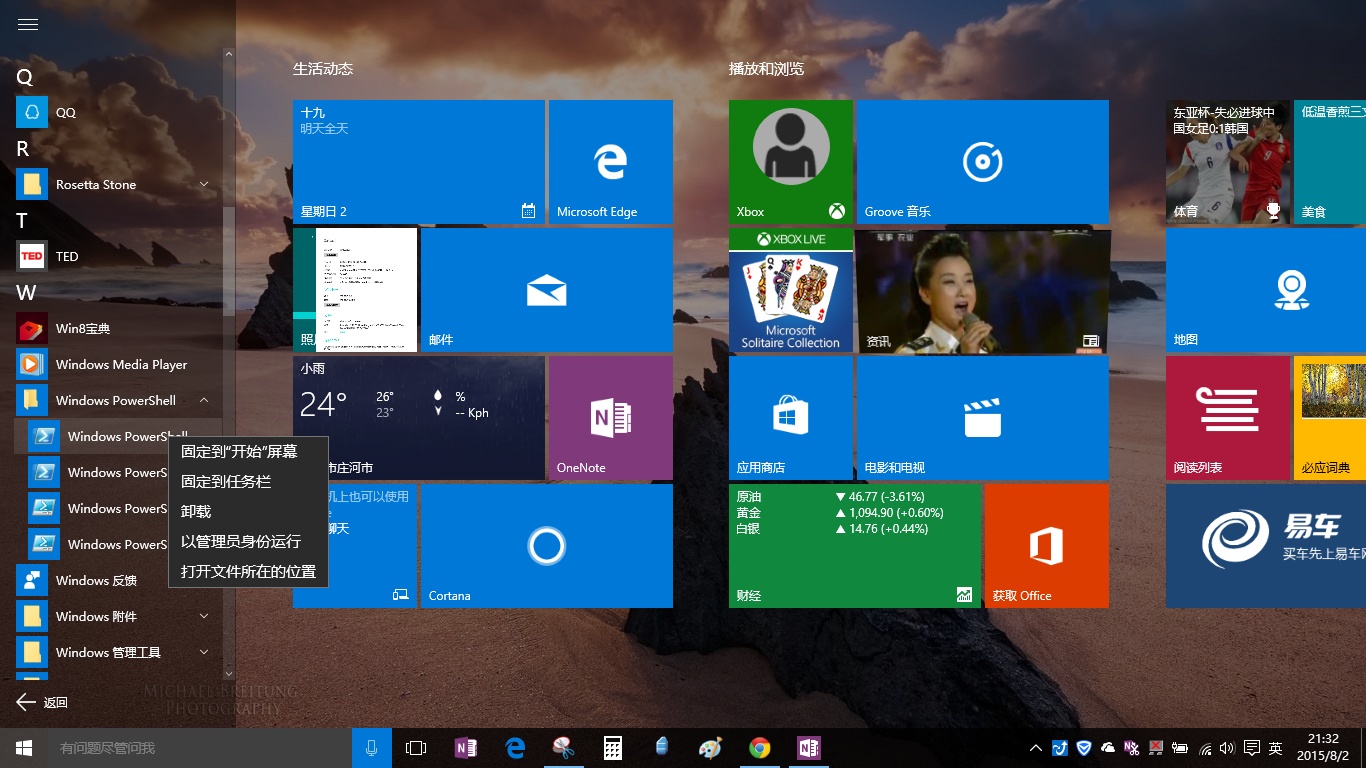Image resolution: width=1366 pixels, height=768 pixels.
Task: Open the 易车 car tile
Action: click(x=1266, y=546)
